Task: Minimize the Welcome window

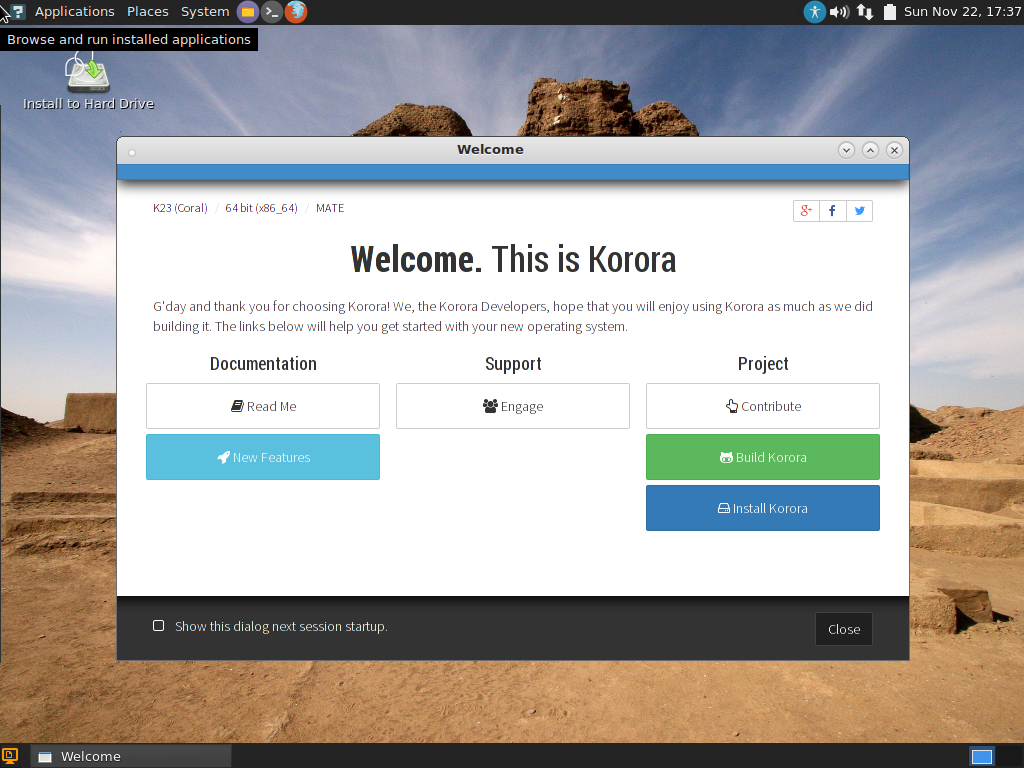Action: coord(846,150)
